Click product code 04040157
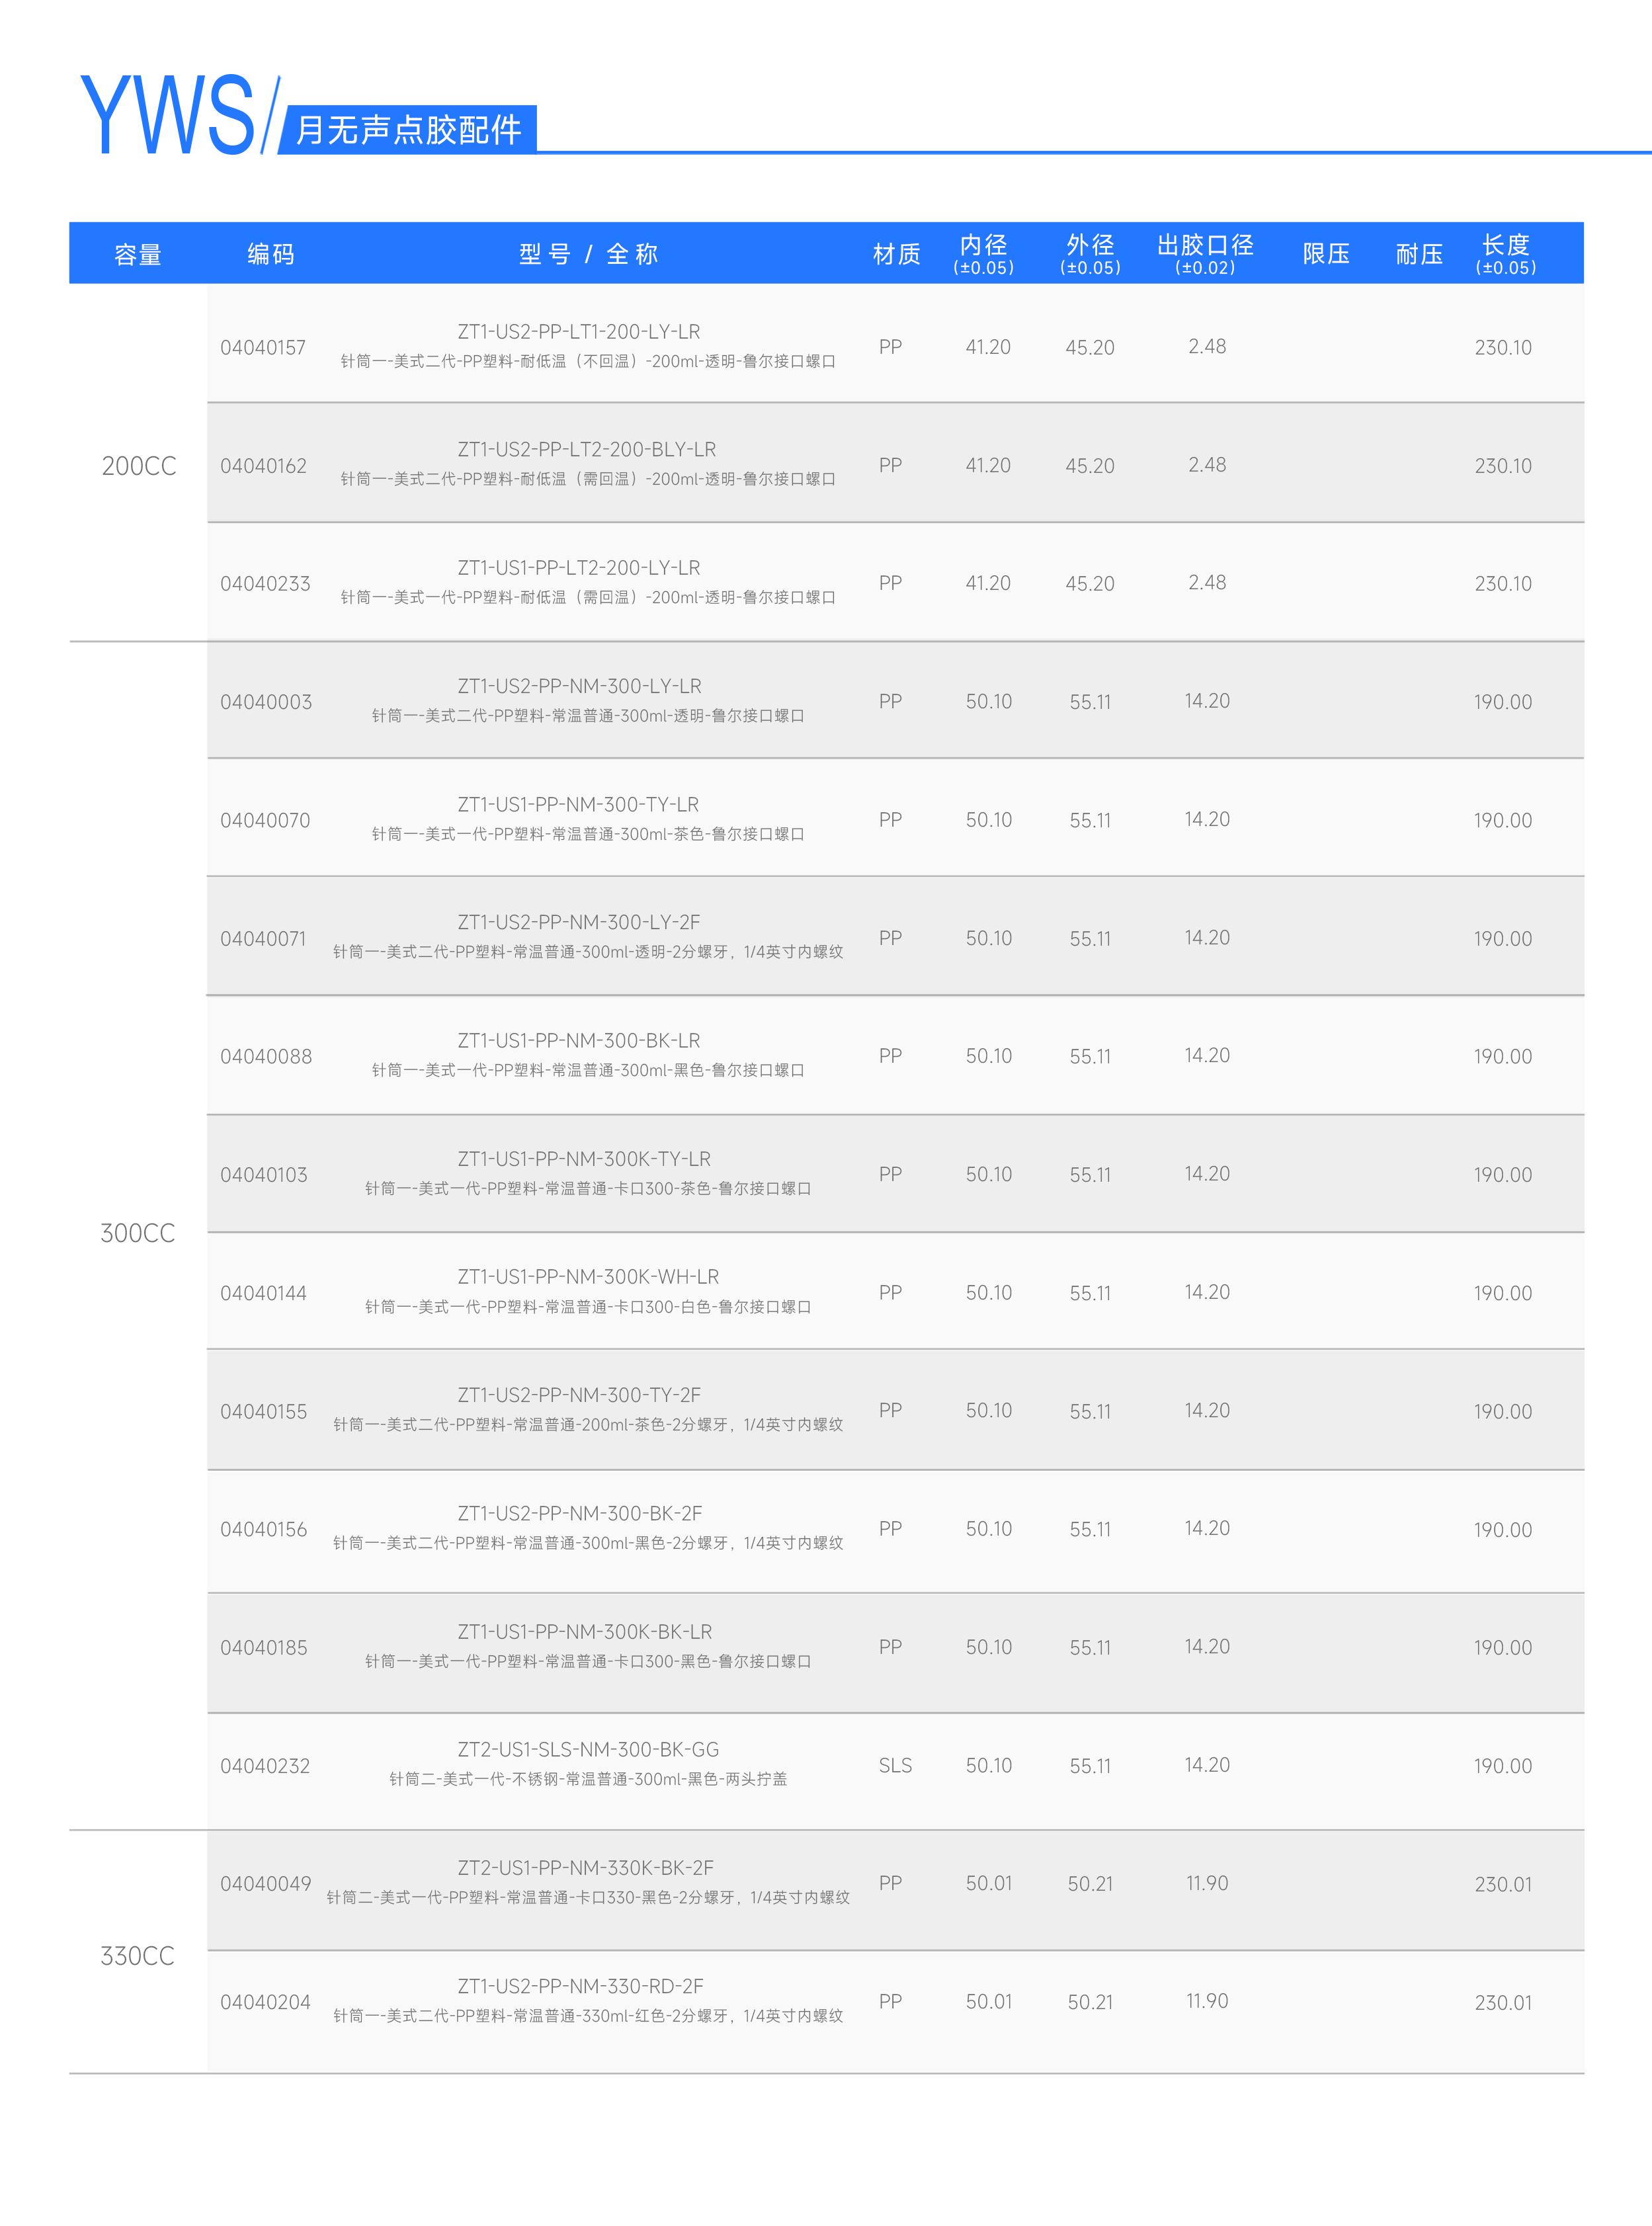 [263, 348]
